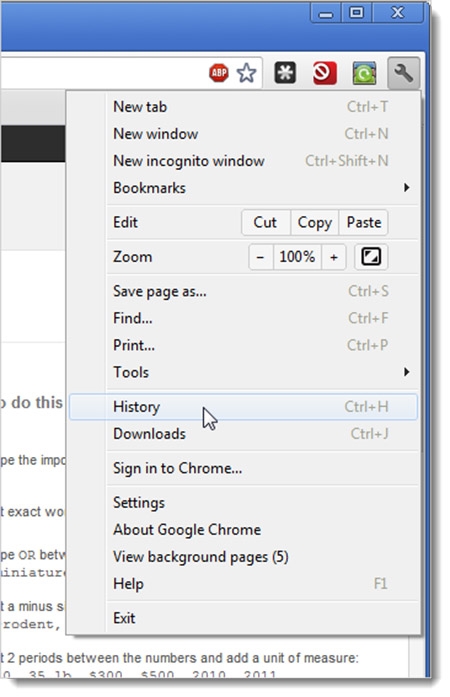Increase zoom with the plus button

point(333,257)
